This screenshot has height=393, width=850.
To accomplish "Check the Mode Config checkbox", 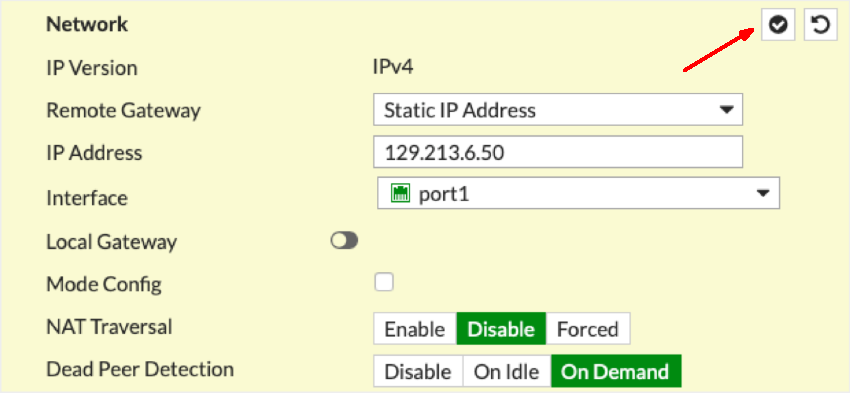I will point(384,282).
